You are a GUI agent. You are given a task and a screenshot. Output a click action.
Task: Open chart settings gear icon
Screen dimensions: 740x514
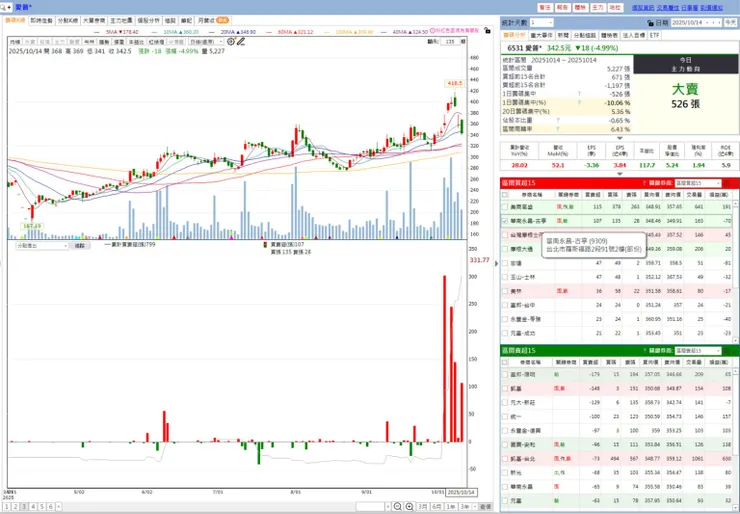231,42
